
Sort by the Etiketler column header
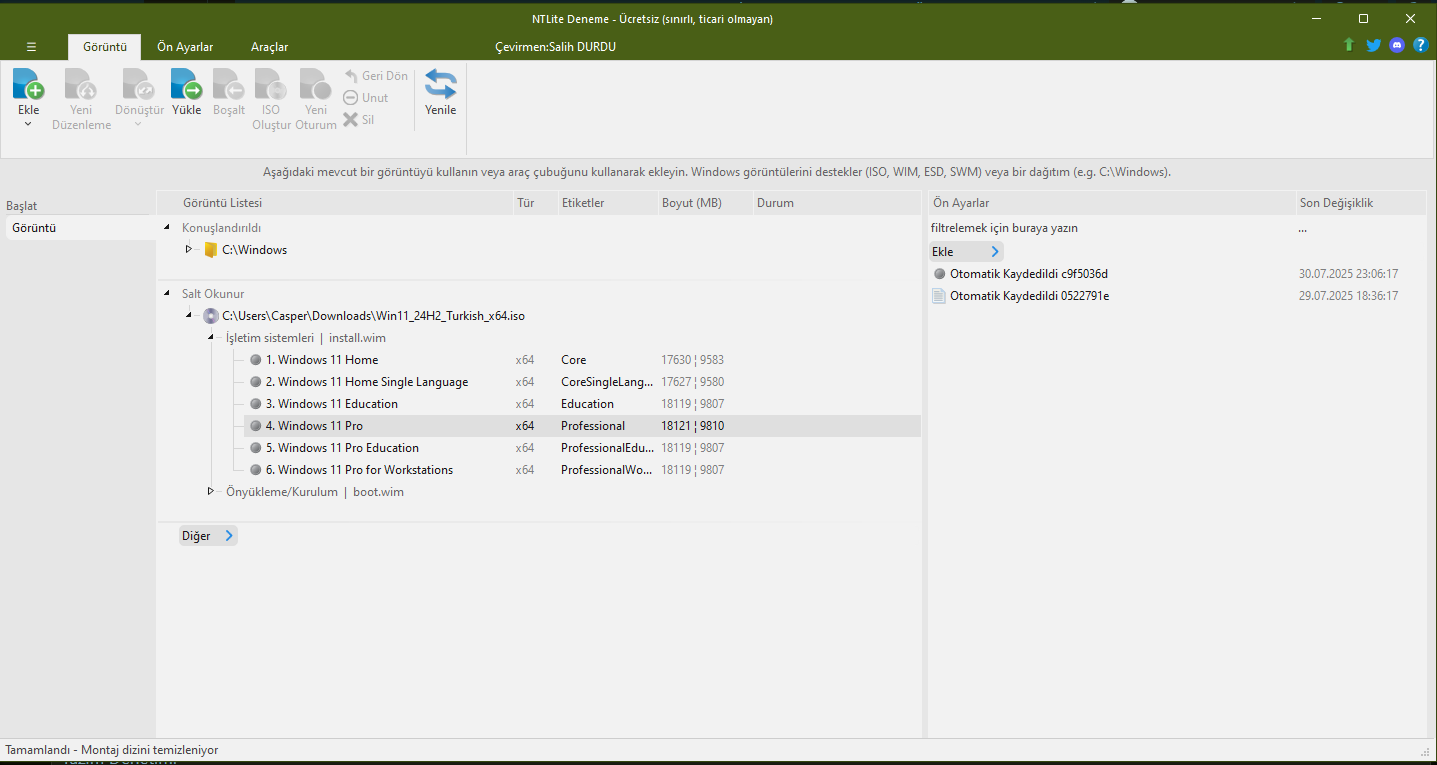pyautogui.click(x=606, y=203)
